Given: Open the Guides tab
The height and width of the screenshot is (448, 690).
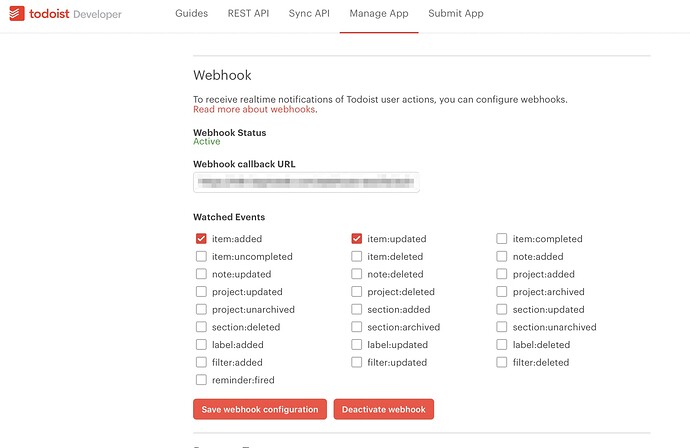Looking at the screenshot, I should coord(189,14).
